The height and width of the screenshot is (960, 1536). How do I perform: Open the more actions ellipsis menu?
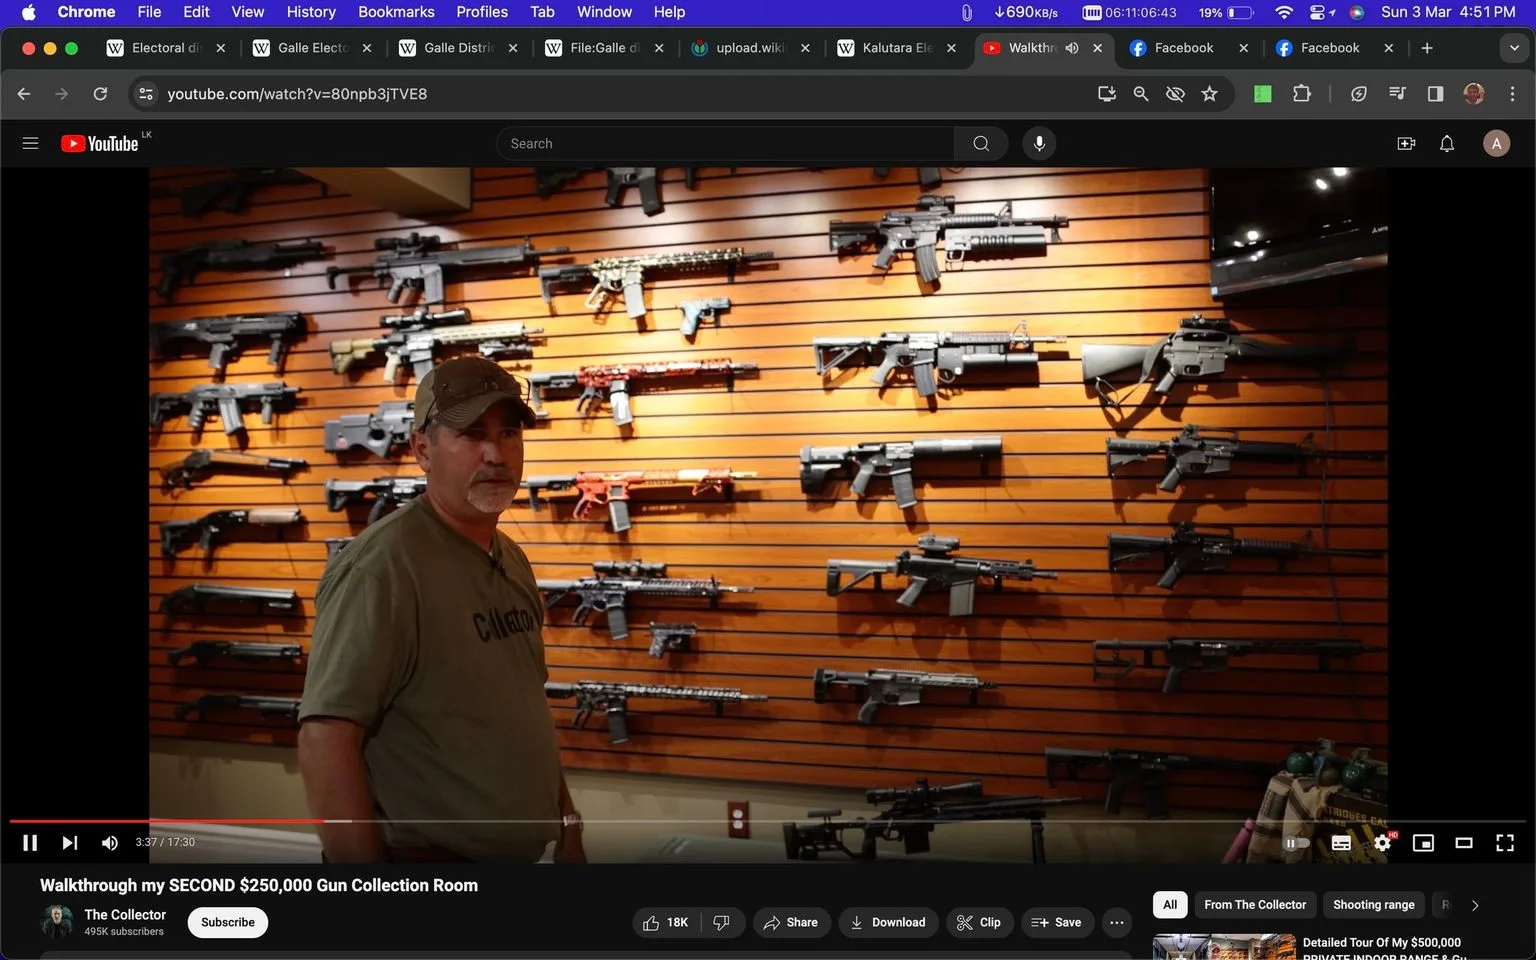1116,922
